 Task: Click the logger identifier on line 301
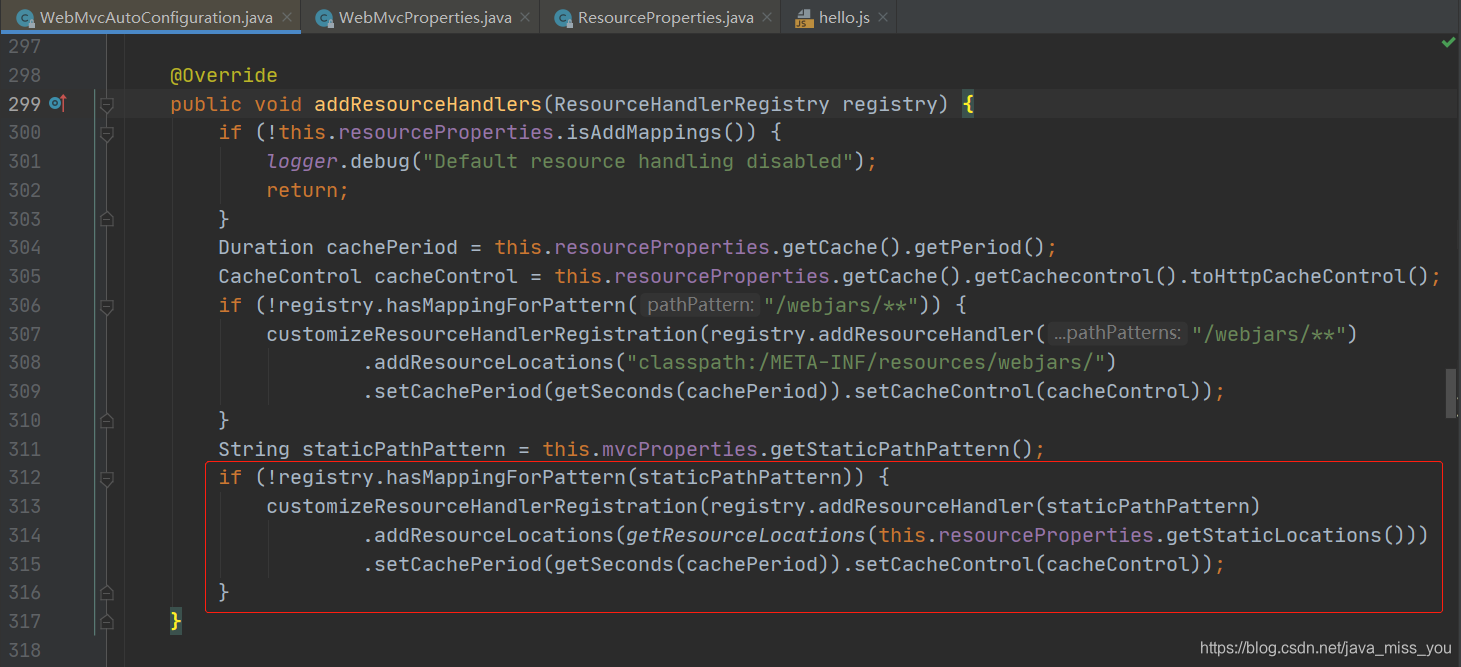click(302, 161)
